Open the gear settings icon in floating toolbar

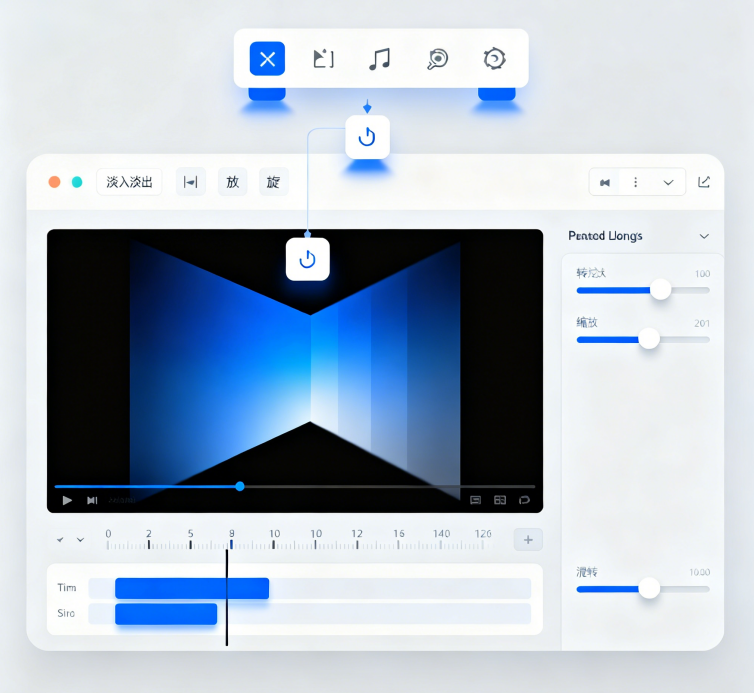click(494, 59)
